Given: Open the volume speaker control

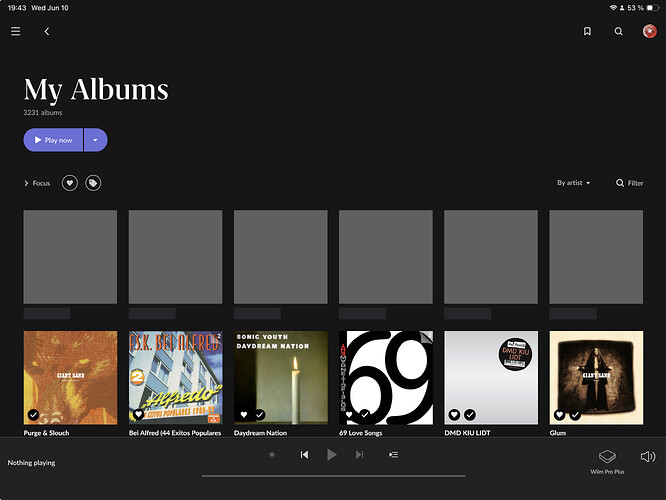Looking at the screenshot, I should click(648, 456).
